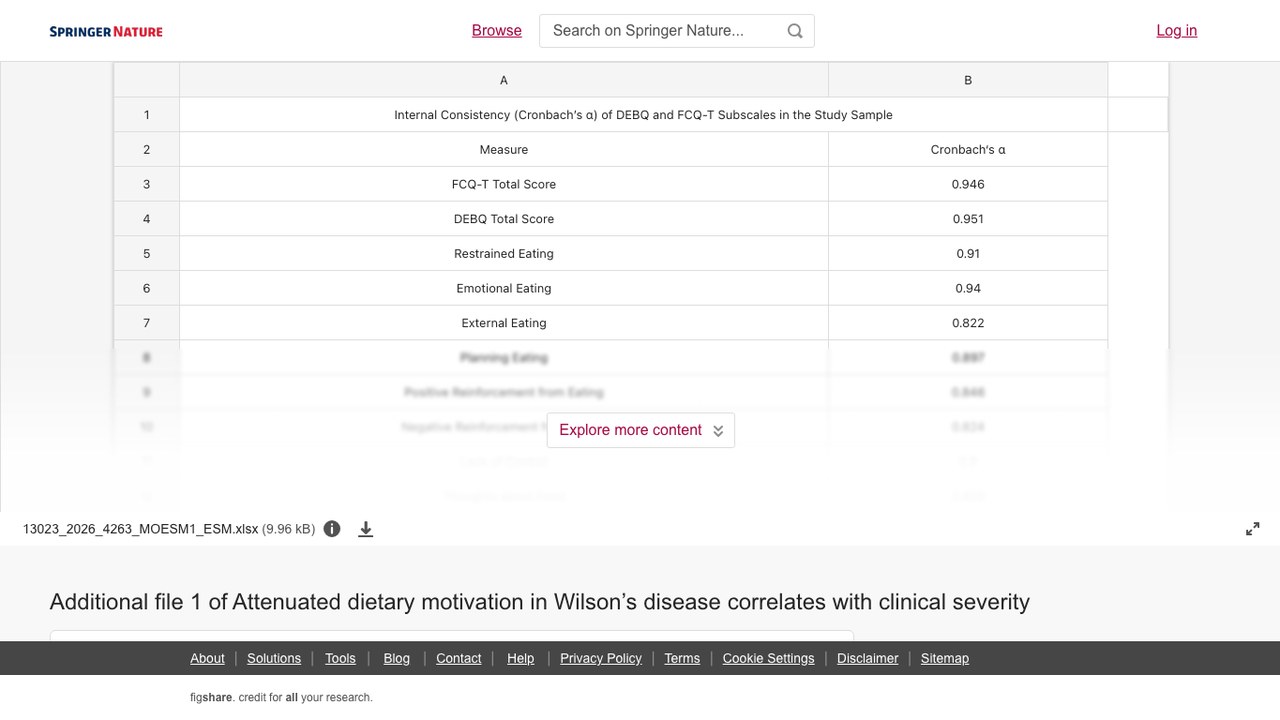This screenshot has height=720, width=1280.
Task: Open the Blog footer link
Action: [x=396, y=658]
